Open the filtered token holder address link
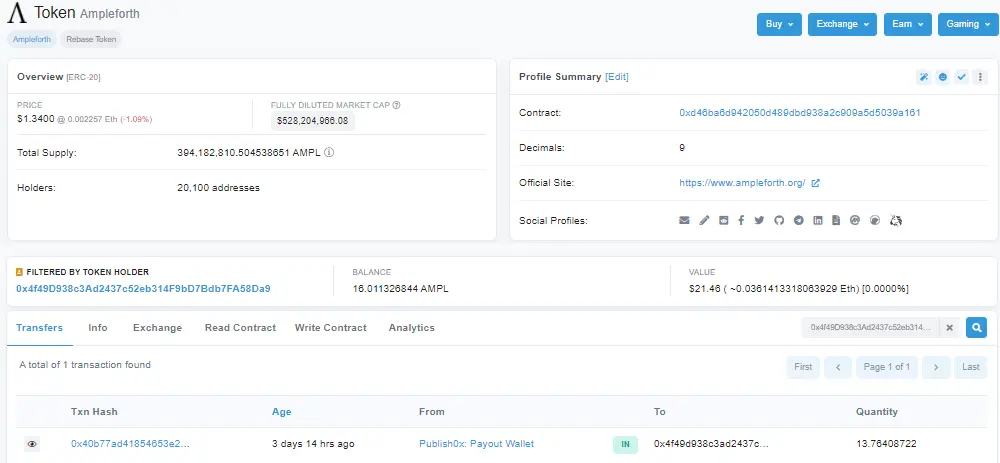The width and height of the screenshot is (1000, 463). 143,289
